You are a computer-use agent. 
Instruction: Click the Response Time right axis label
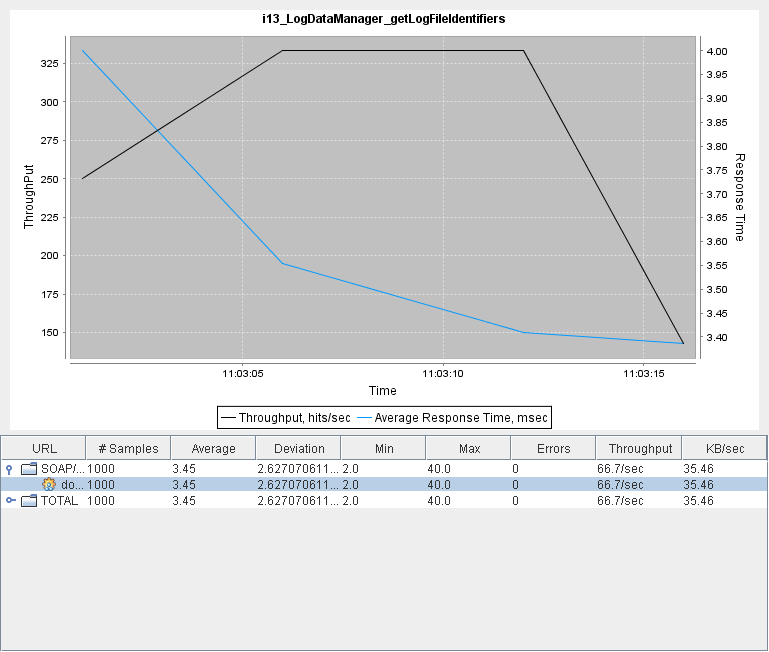[x=740, y=197]
